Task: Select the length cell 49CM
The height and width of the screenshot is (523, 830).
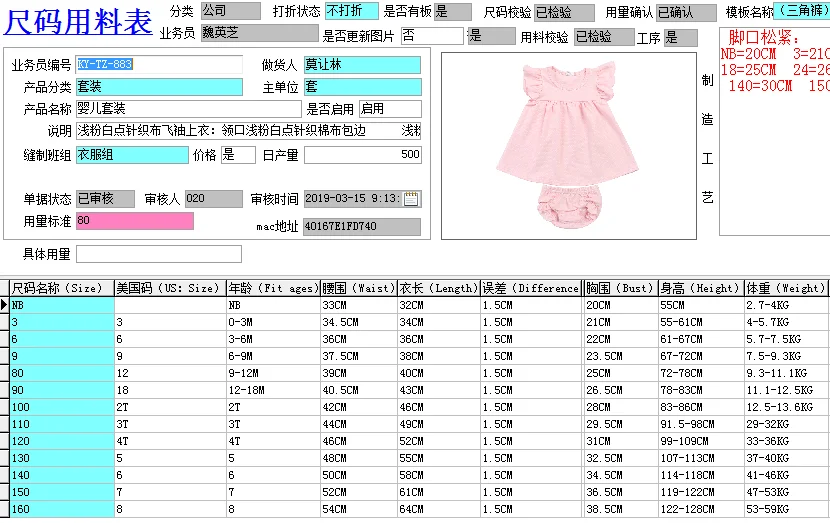Action: pyautogui.click(x=438, y=424)
